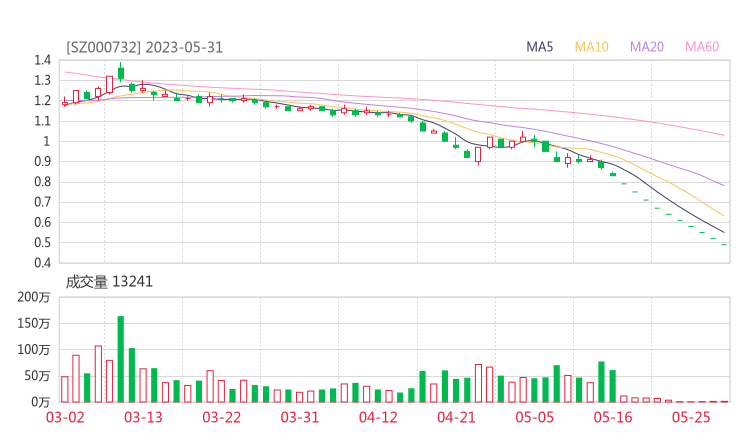Click the highest candlestick near the 1.35 peak
This screenshot has width=740, height=440.
121,72
